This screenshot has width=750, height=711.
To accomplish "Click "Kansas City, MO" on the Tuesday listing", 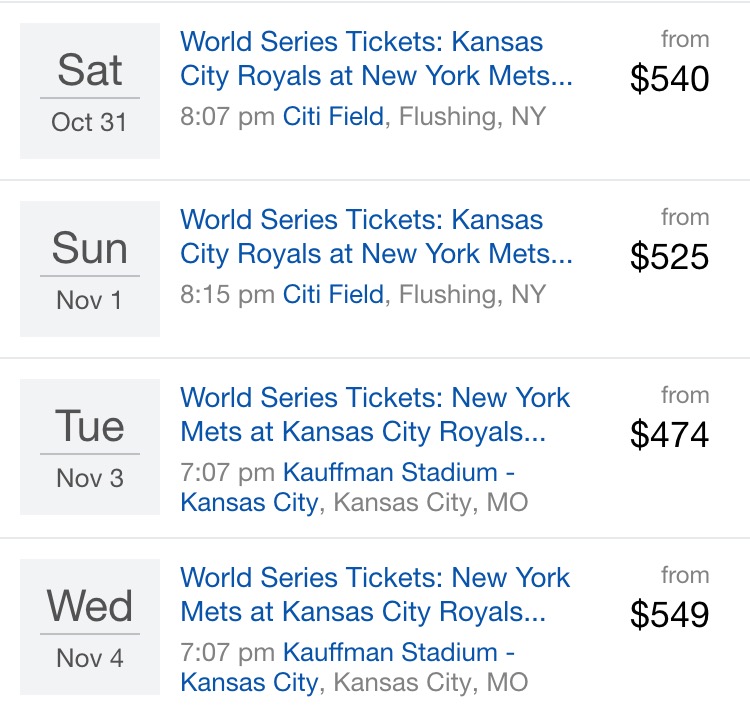I will [430, 502].
